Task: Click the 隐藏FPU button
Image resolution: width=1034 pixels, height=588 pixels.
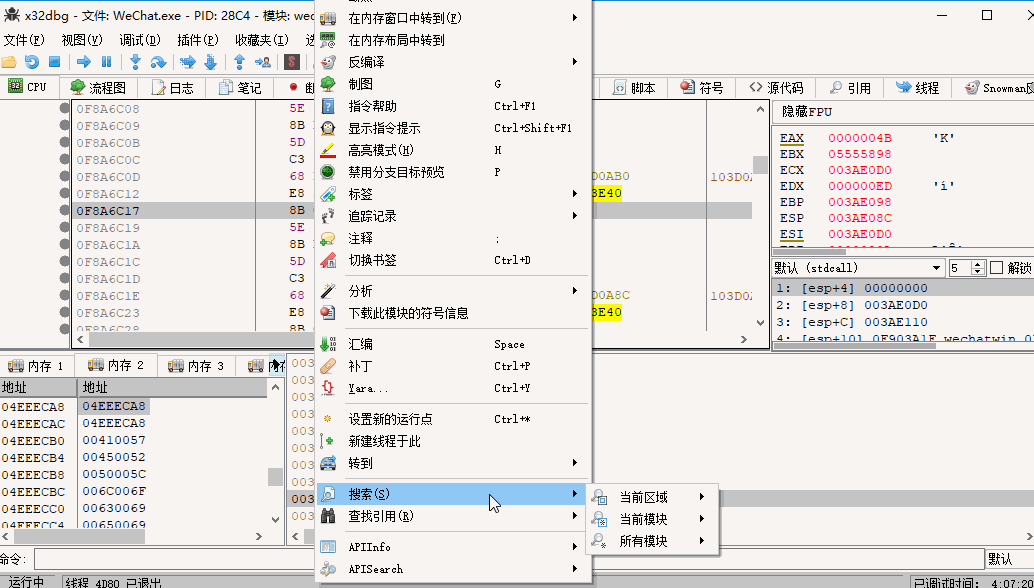Action: [806, 111]
